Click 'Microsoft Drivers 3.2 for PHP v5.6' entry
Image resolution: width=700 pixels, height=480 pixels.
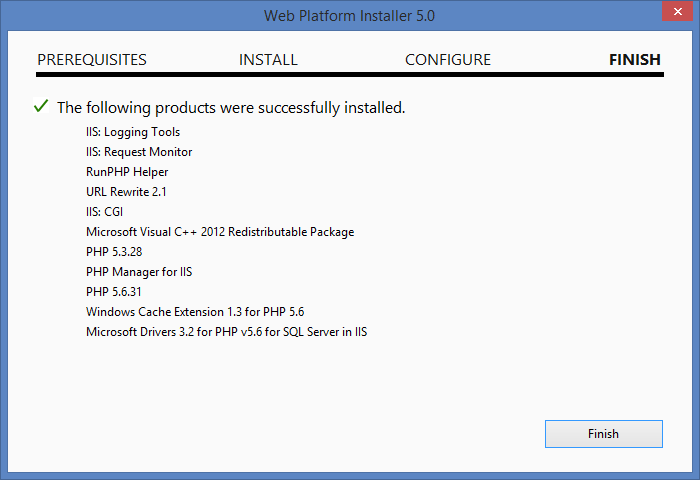226,332
